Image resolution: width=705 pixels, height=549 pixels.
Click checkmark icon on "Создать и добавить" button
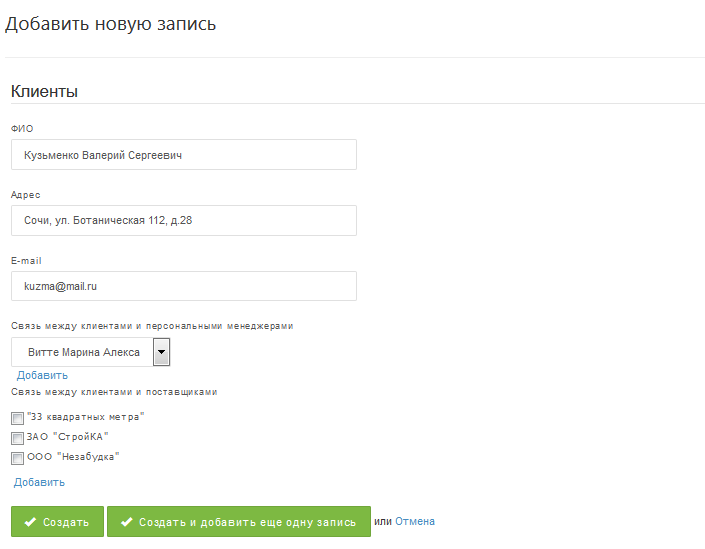(x=126, y=522)
